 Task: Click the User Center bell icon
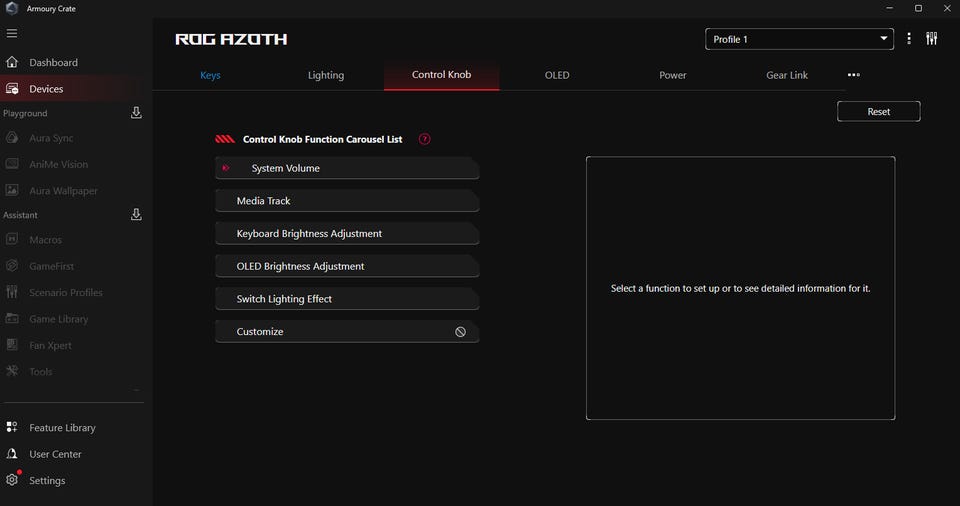pyautogui.click(x=12, y=454)
